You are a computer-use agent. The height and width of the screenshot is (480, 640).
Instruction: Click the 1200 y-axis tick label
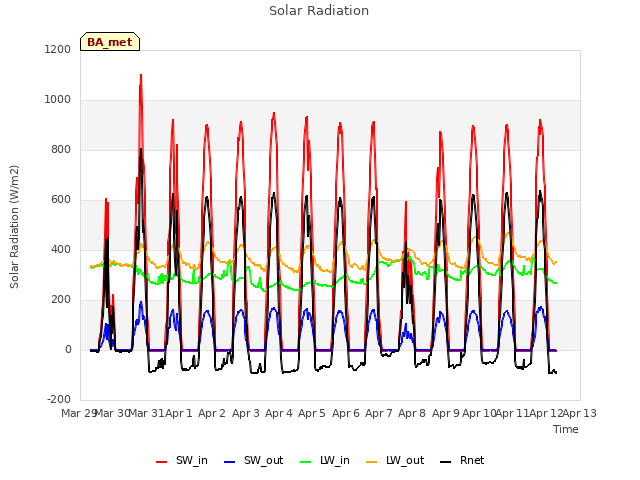coord(58,49)
